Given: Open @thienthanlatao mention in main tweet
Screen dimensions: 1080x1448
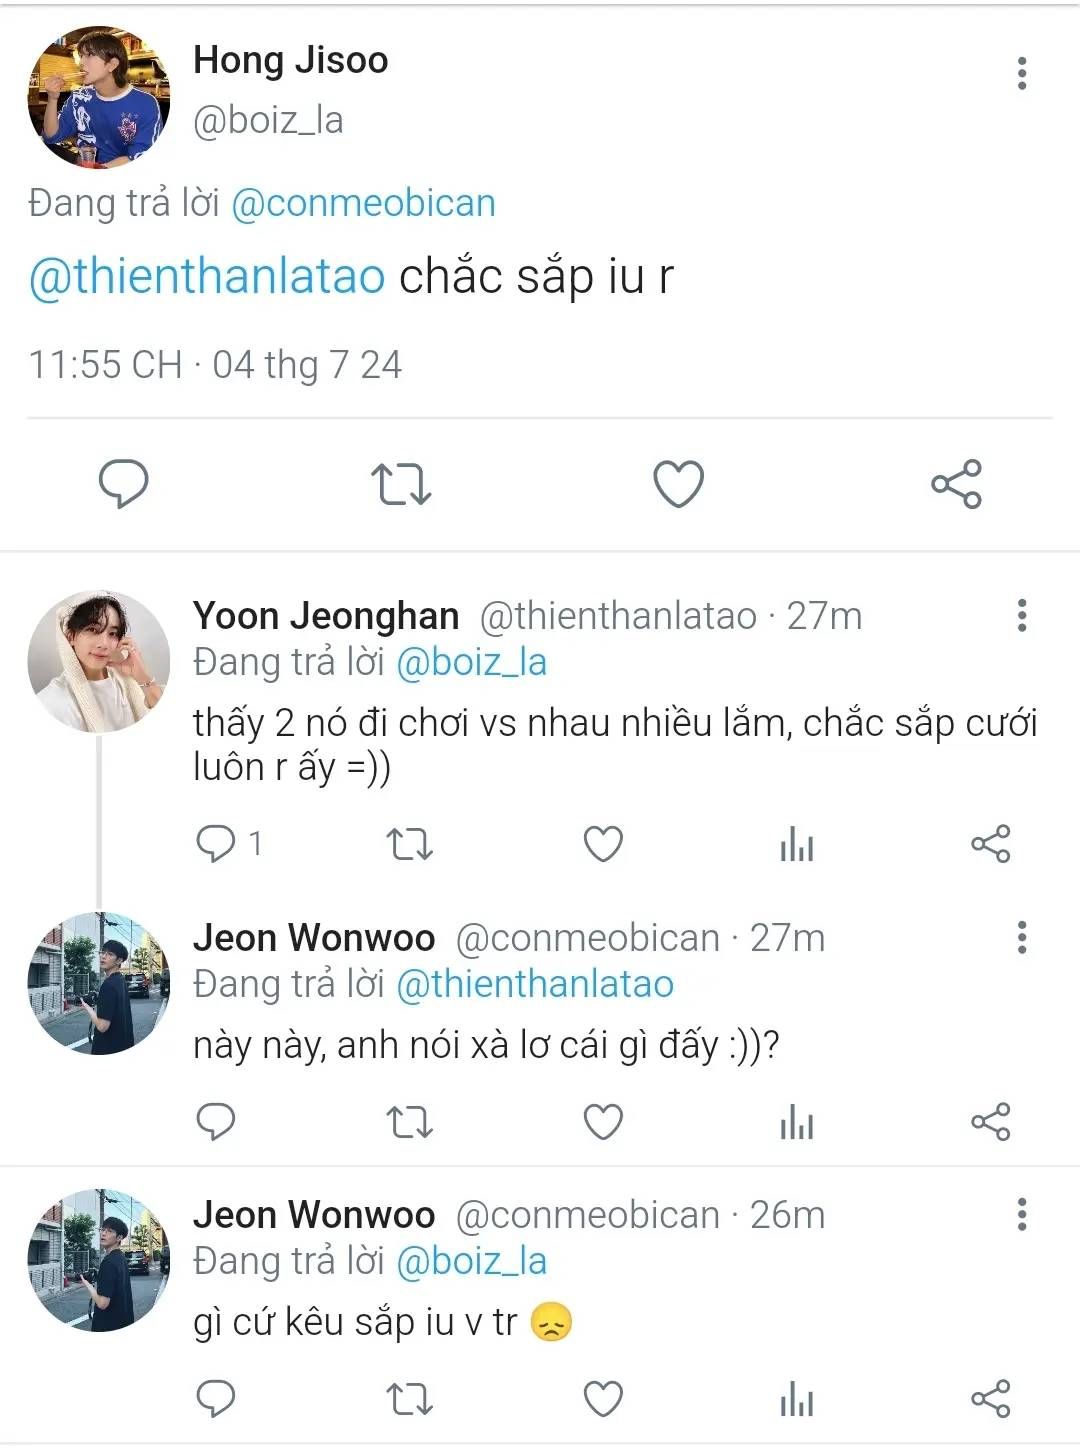Looking at the screenshot, I should click(207, 276).
